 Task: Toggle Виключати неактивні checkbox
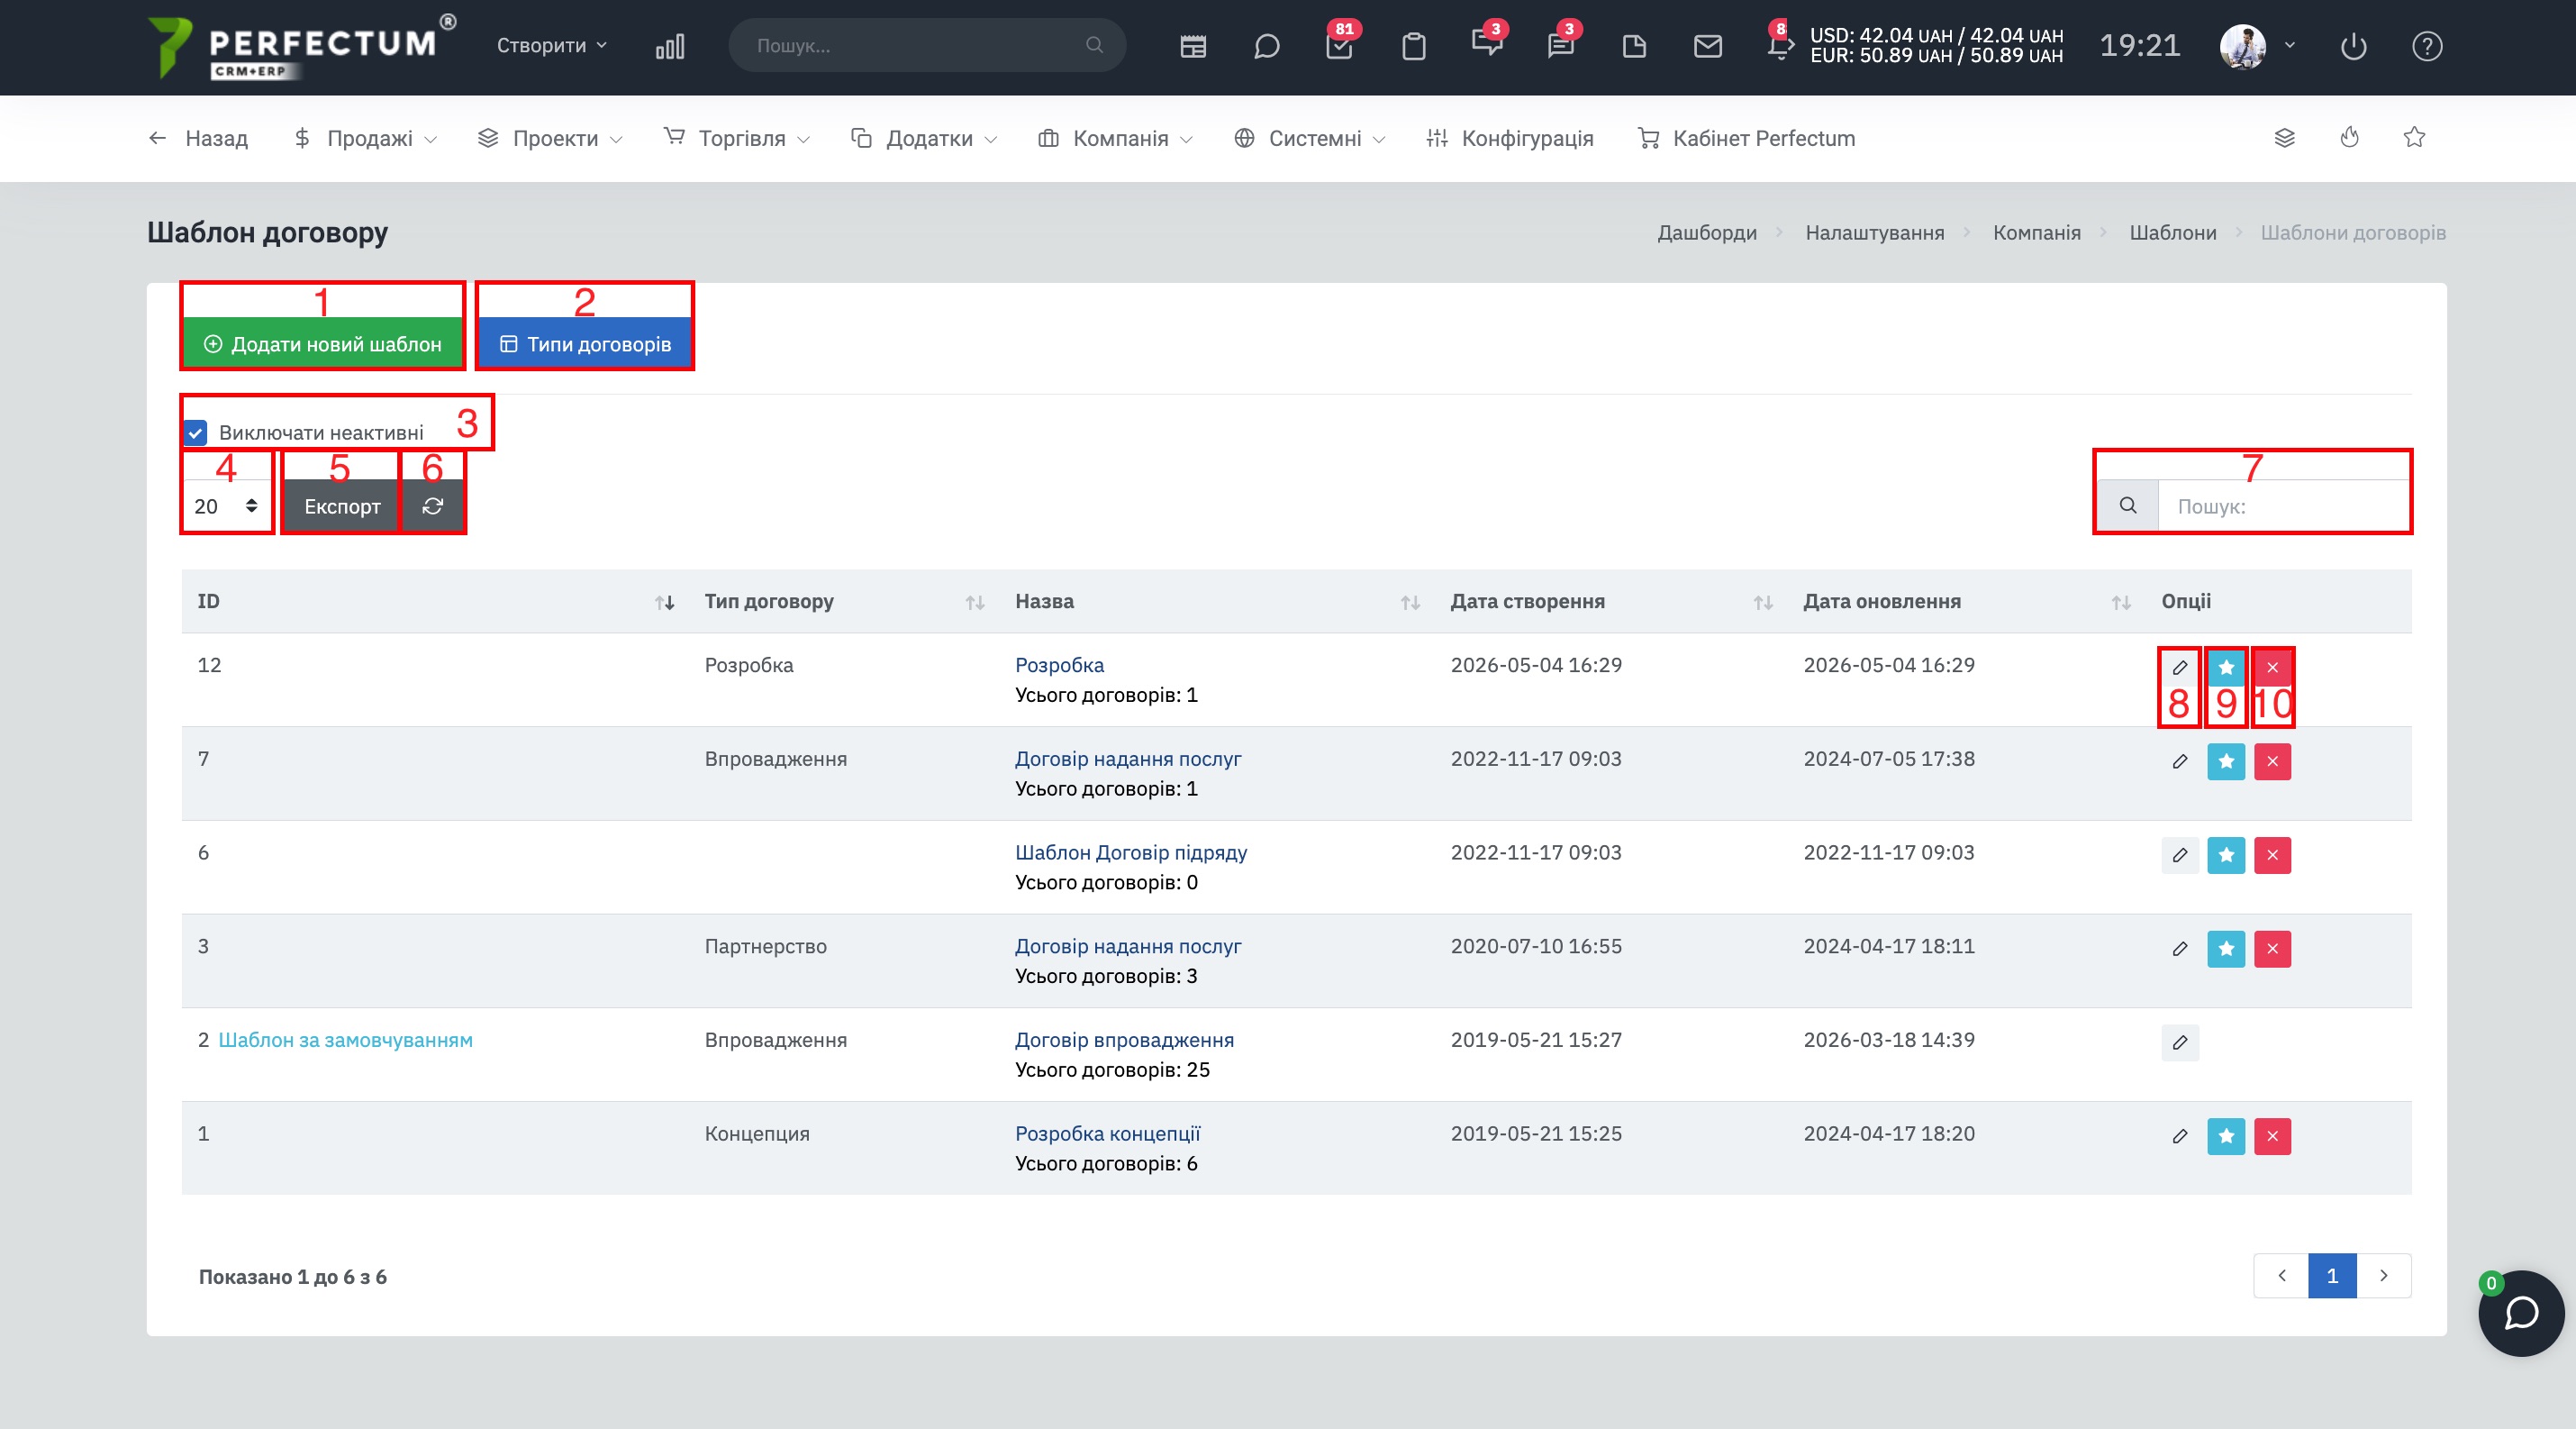coord(196,433)
